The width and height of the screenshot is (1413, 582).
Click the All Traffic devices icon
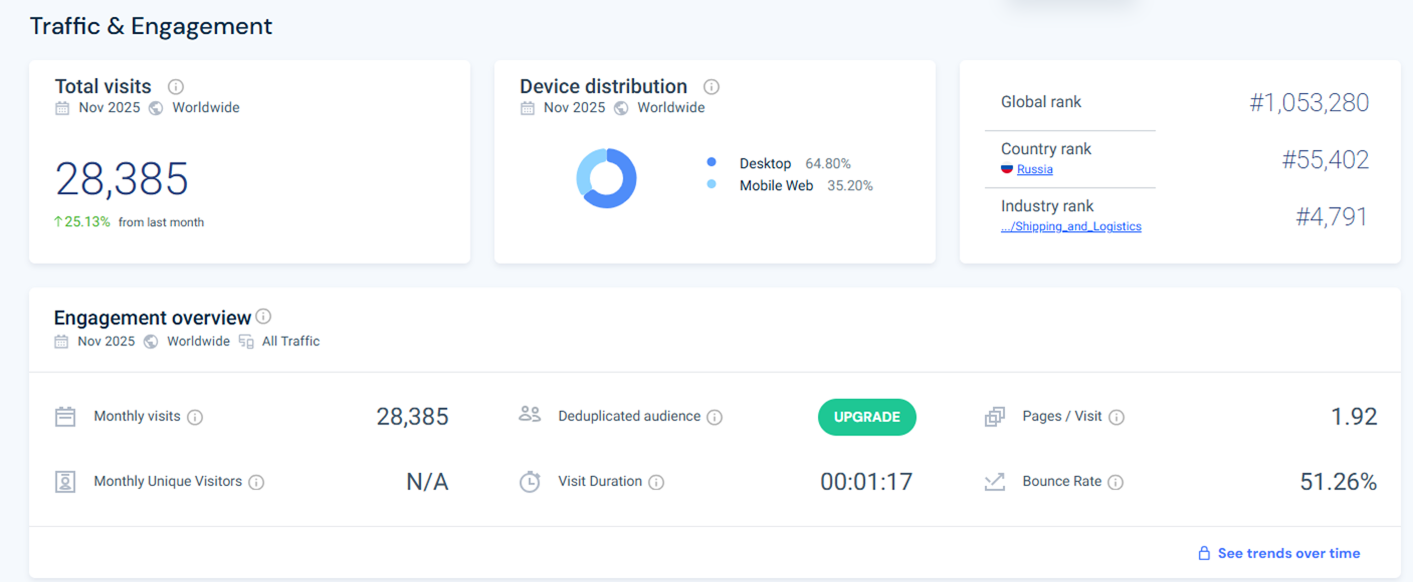pyautogui.click(x=246, y=342)
